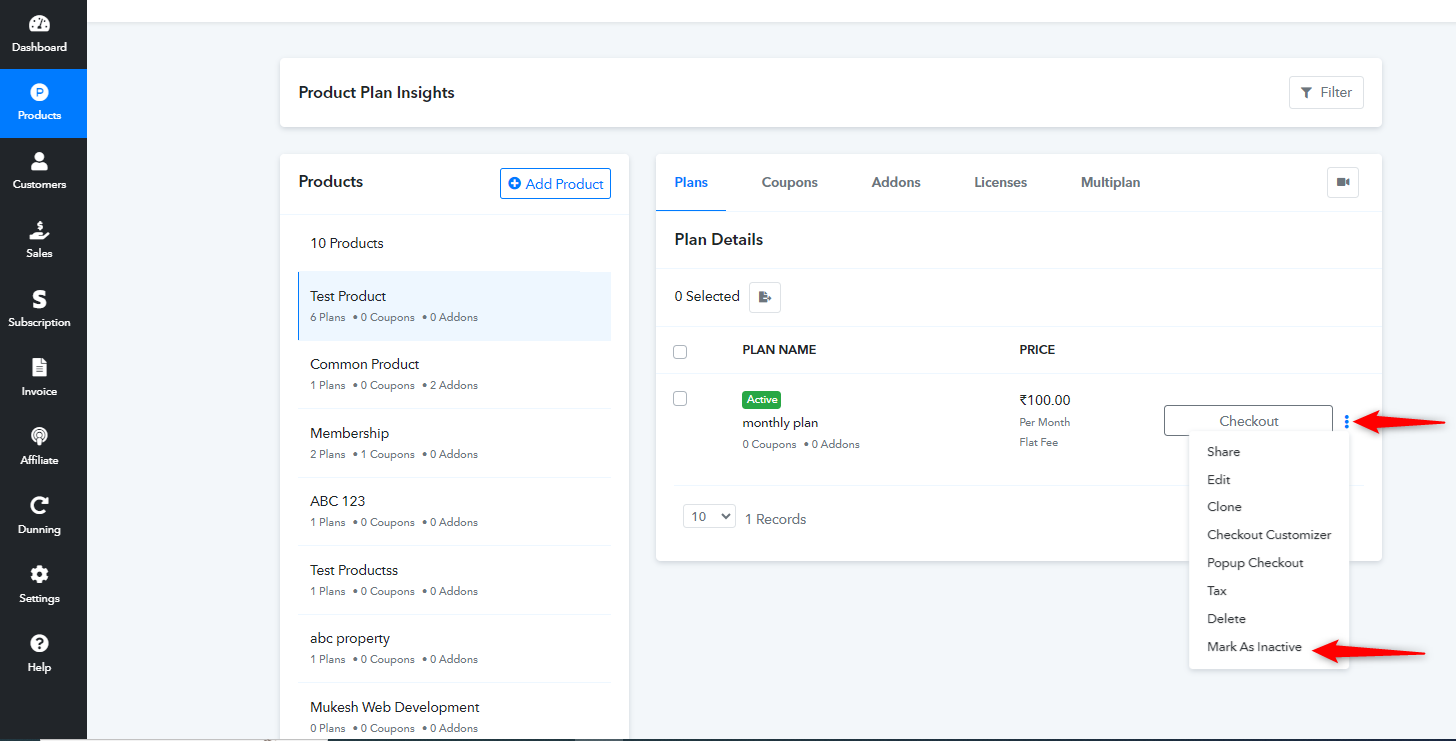Click the export icon beside 0 Selected
The image size is (1456, 741).
coord(765,297)
